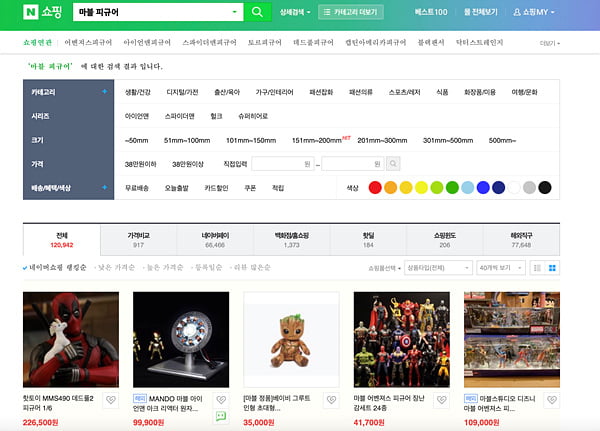Sort by 높은 가격순

coord(165,268)
